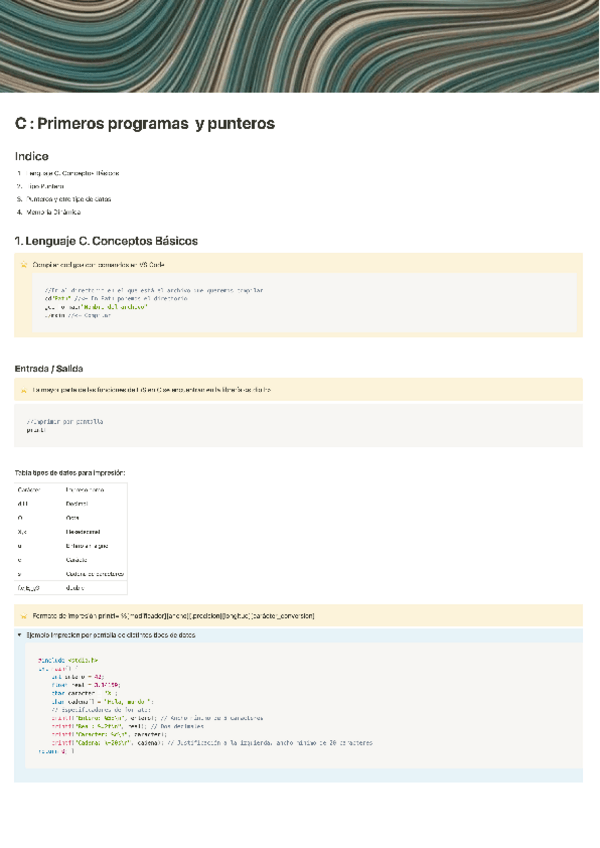Click the icon in the Entrada/Salida library callout
Screen dimensions: 600x848
pos(23,389)
